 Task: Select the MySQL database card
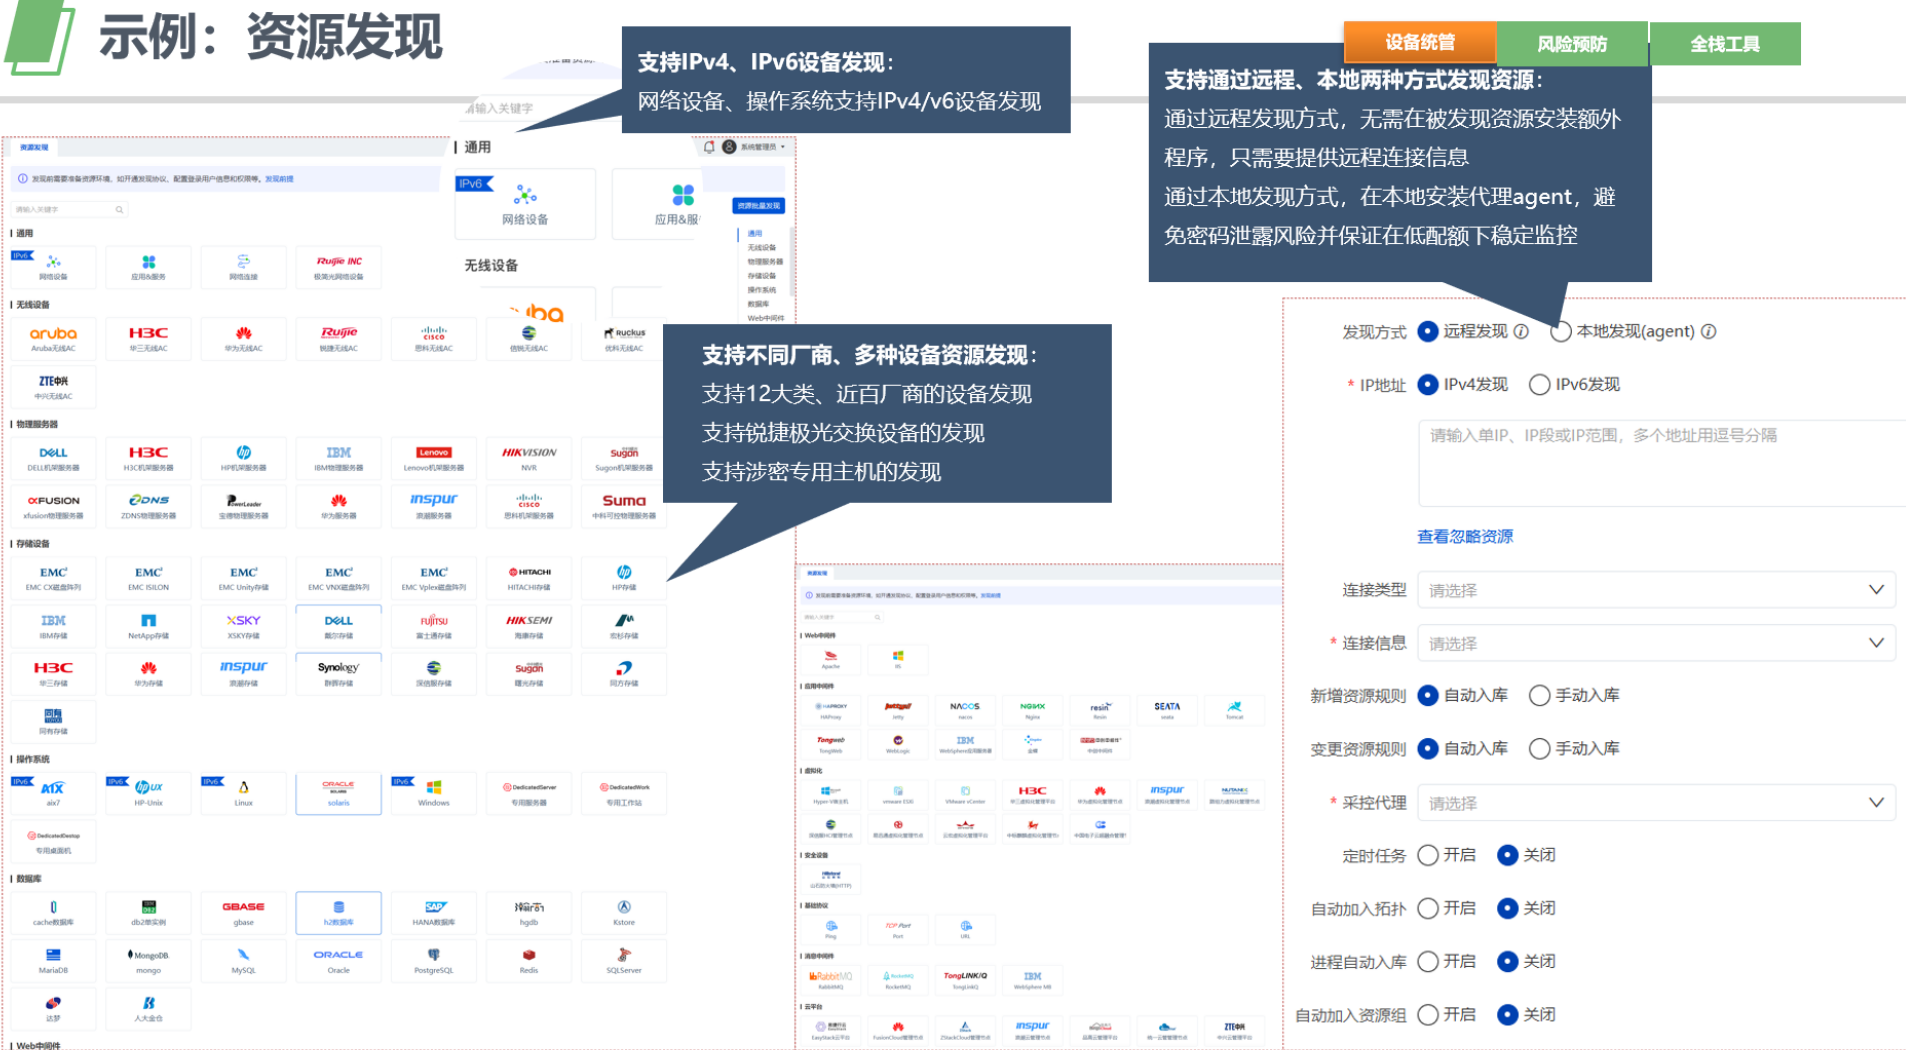coord(243,961)
